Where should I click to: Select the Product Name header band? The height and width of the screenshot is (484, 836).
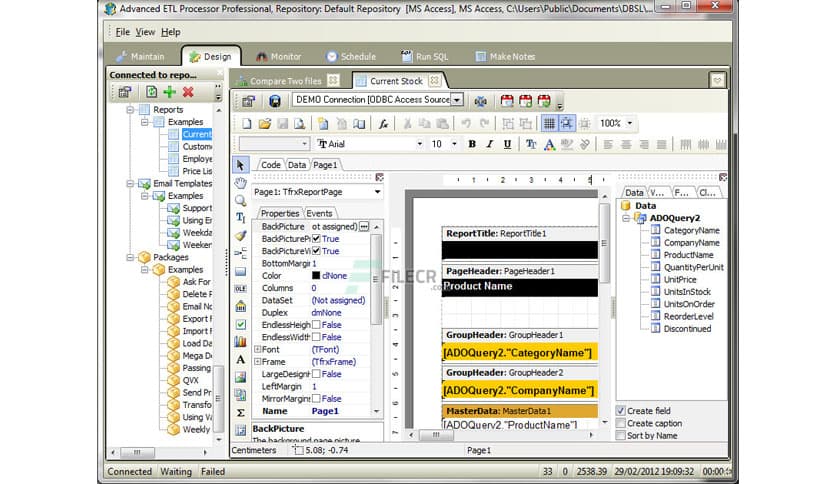pyautogui.click(x=520, y=287)
